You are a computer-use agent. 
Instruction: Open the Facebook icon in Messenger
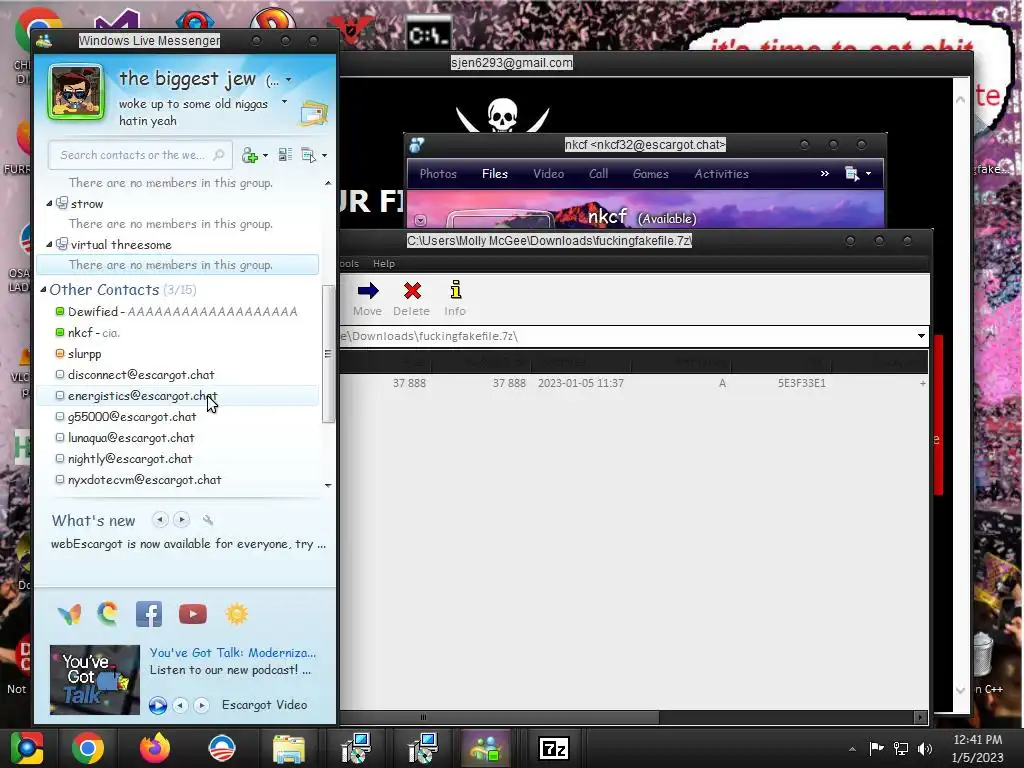click(x=149, y=615)
